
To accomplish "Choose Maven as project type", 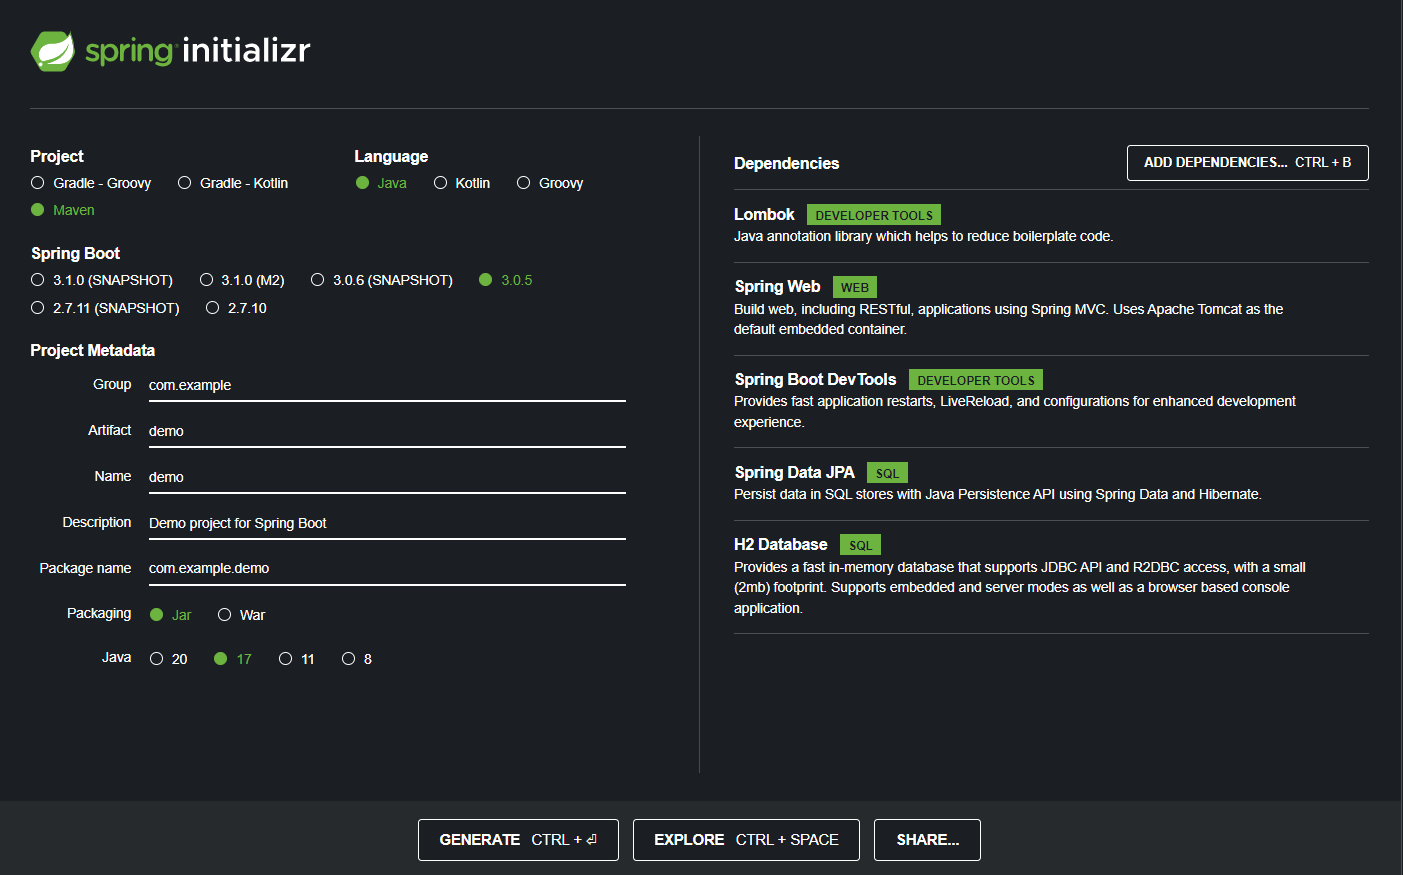I will coord(63,210).
